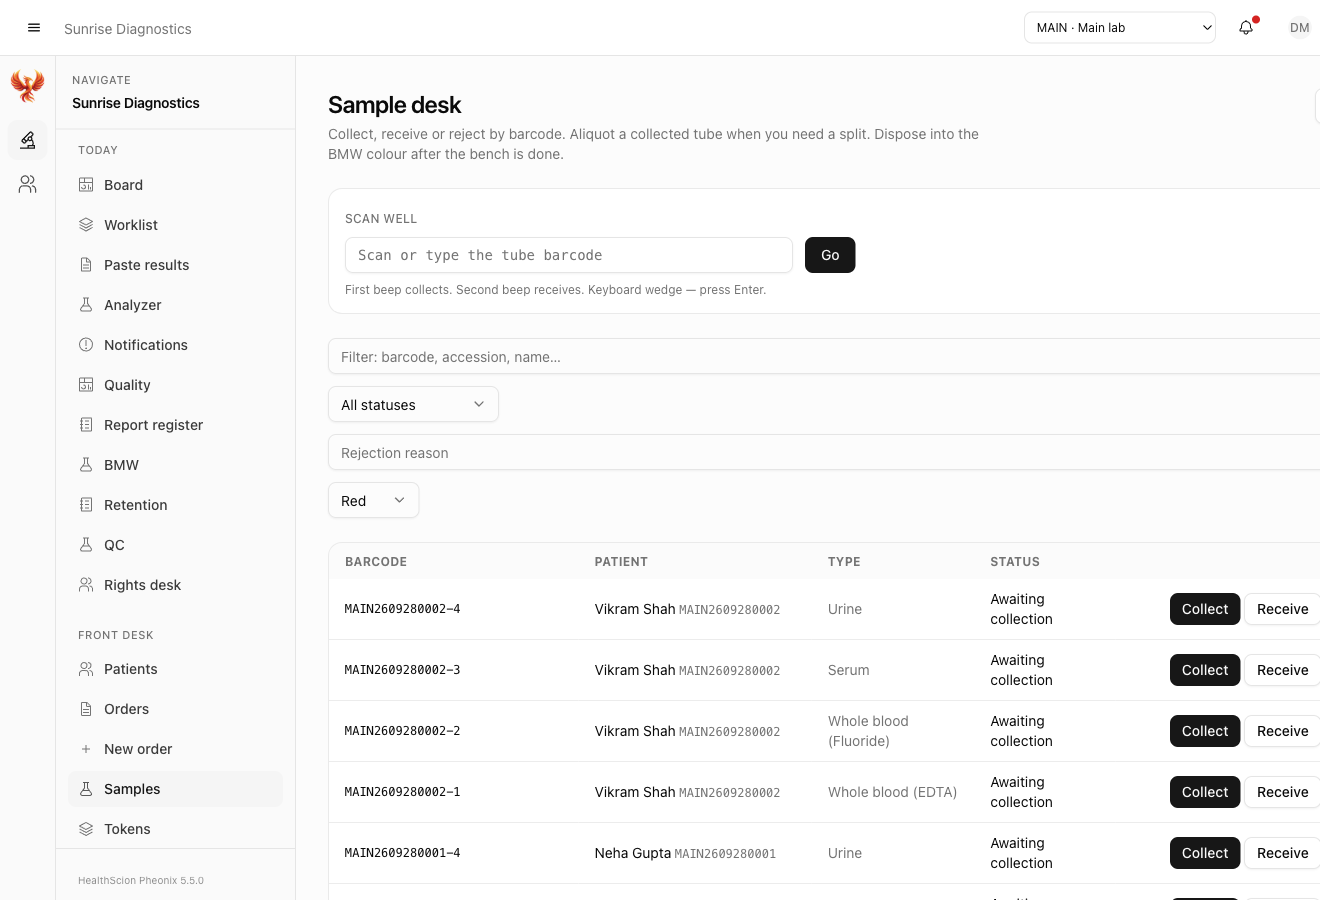
Task: Click the Rights desk people icon
Action: (86, 585)
